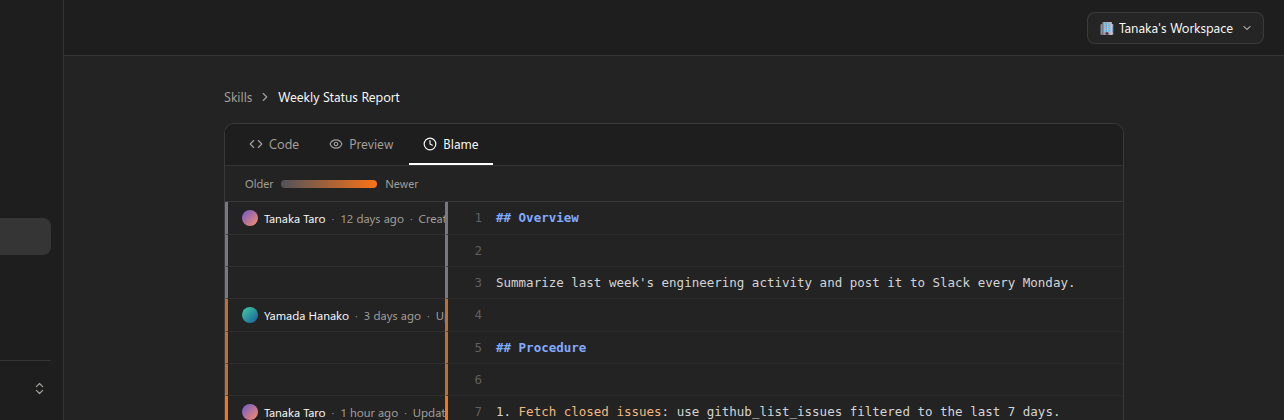Click the Older-Newer color gradient bar
Viewport: 1284px width, 420px height.
click(x=329, y=184)
